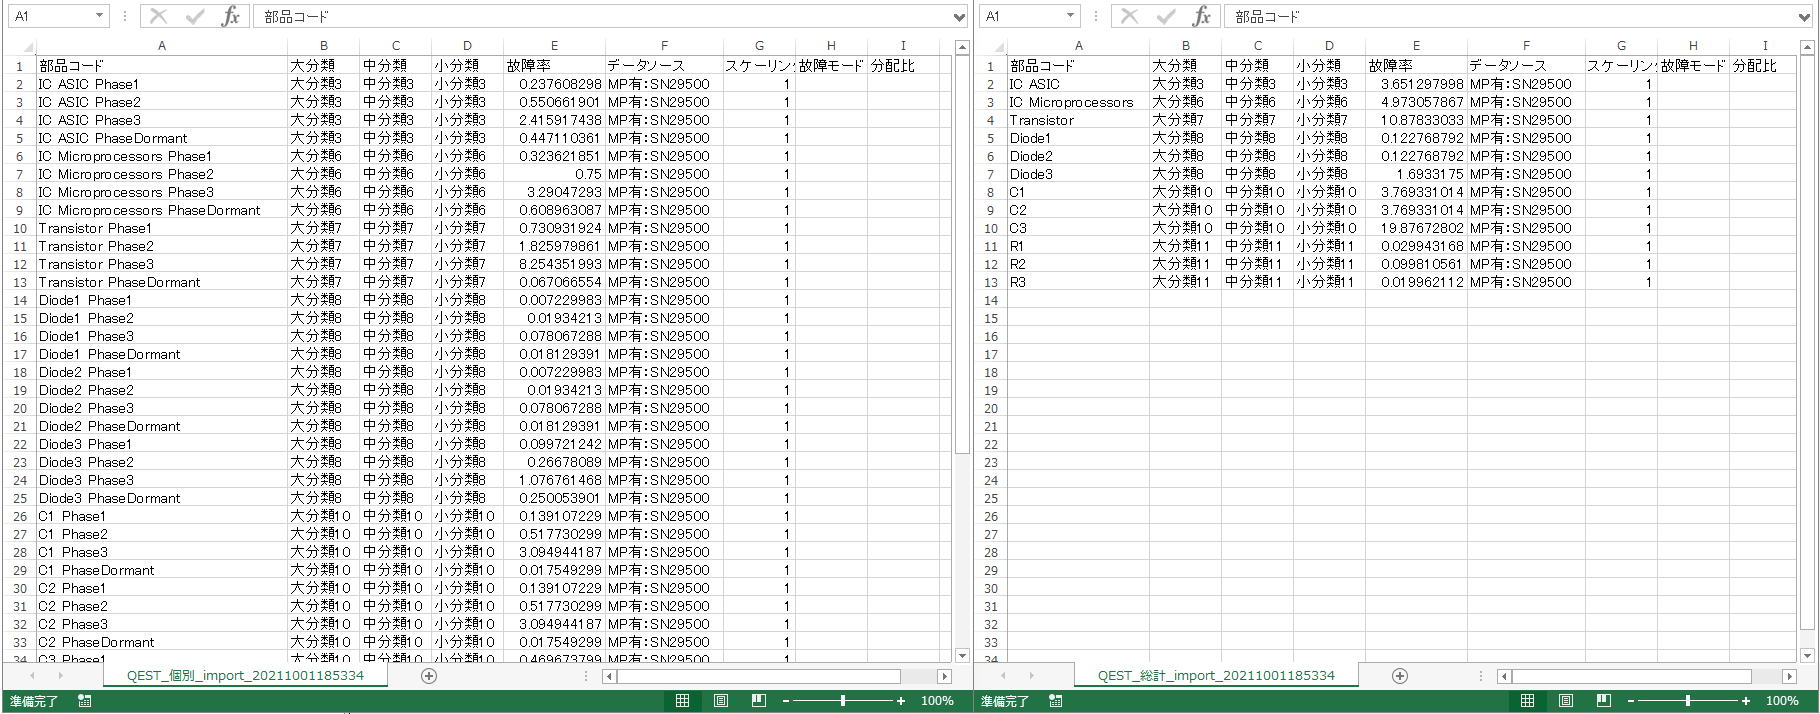Click the fx Insert Function icon in left window
Image resolution: width=1820 pixels, height=714 pixels.
click(230, 16)
